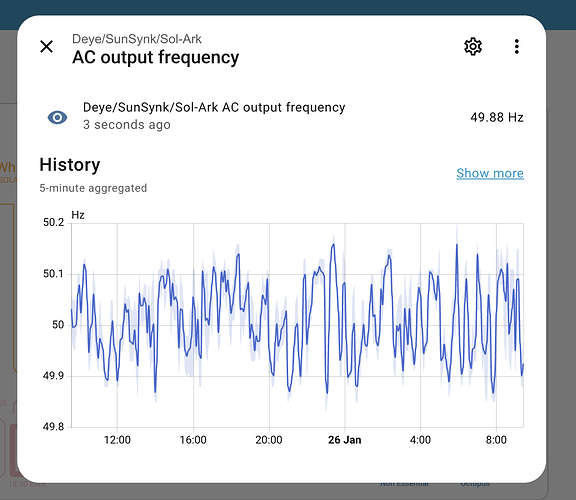This screenshot has height=500, width=576.
Task: Click the Deye/SunSynk/Sol-Ark device subtitle
Action: tap(137, 39)
